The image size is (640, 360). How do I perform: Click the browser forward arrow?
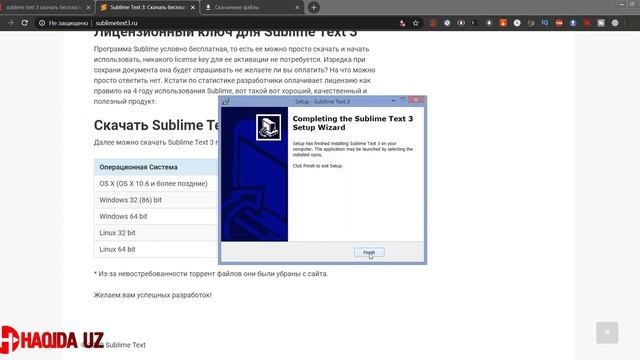tap(11, 23)
